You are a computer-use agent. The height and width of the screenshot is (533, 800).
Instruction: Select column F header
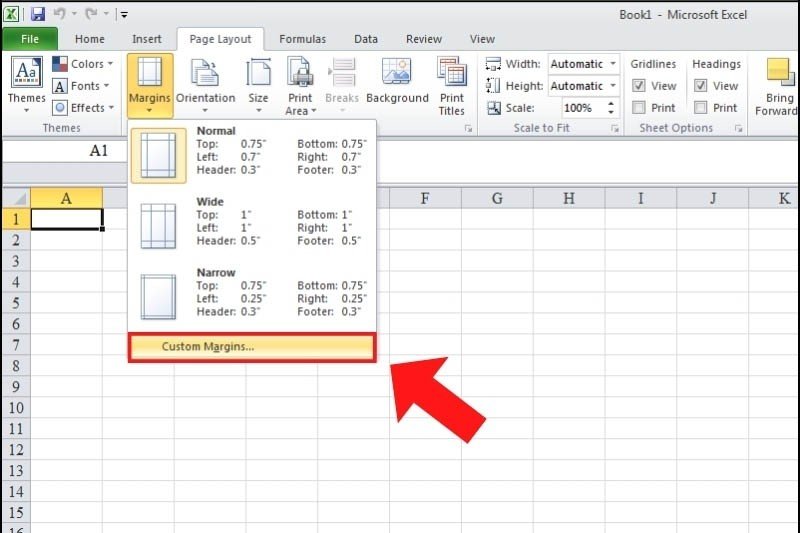coord(425,198)
